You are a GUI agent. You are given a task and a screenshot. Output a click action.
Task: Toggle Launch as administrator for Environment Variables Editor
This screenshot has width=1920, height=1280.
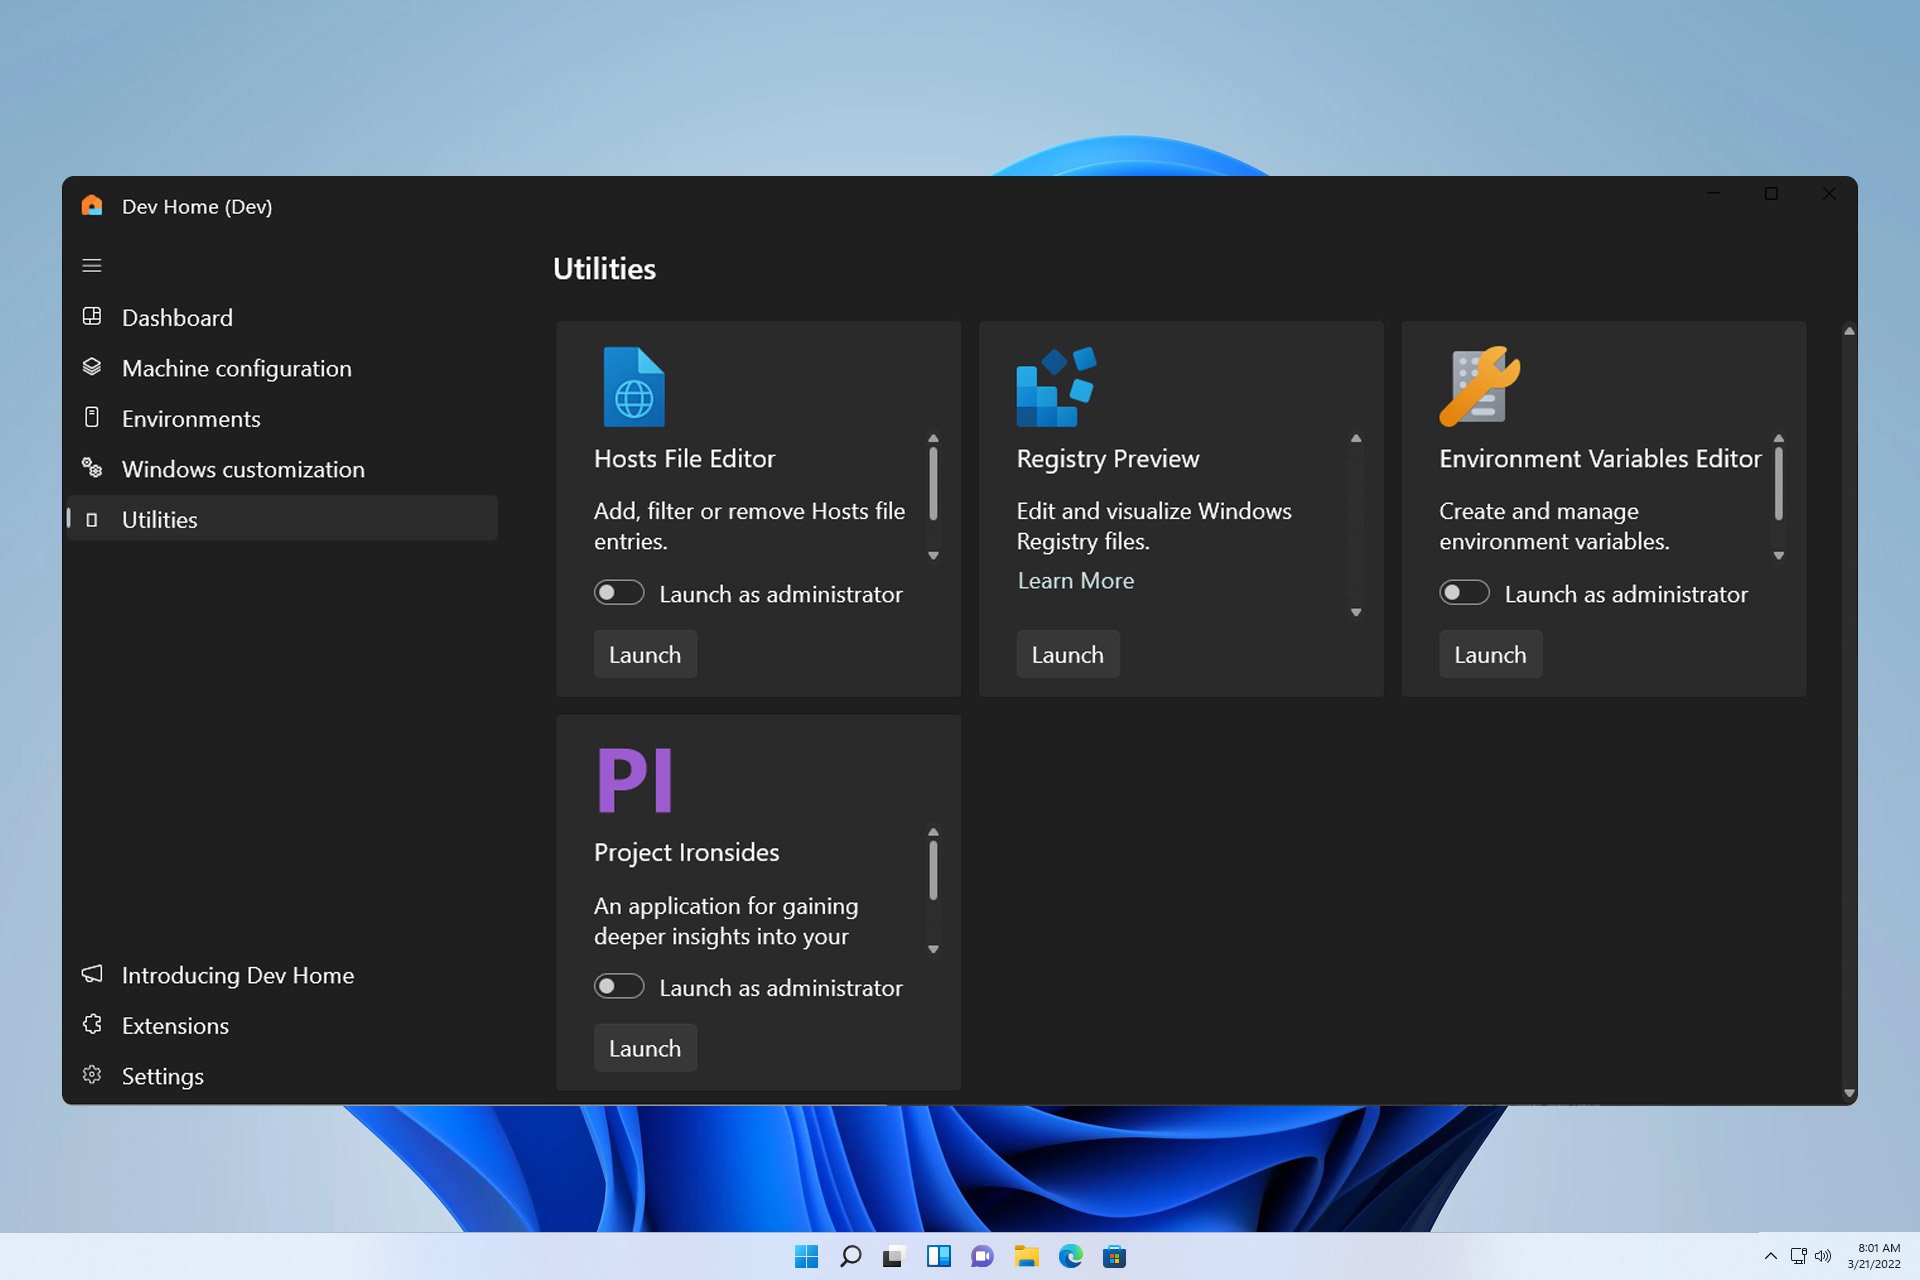coord(1464,593)
